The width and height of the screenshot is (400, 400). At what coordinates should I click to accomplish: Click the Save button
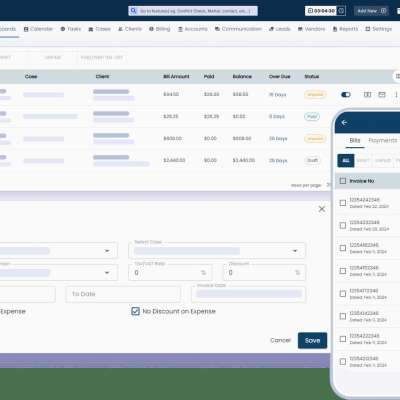coord(312,340)
